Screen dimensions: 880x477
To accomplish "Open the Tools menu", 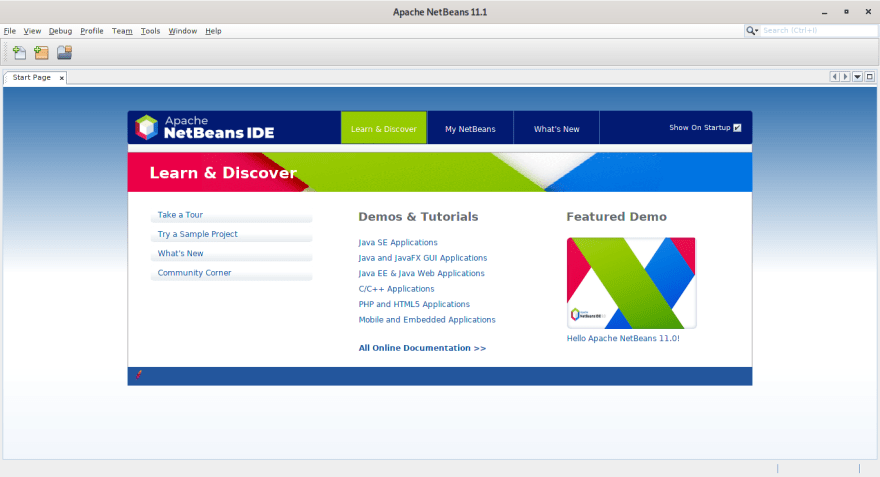I will click(150, 31).
